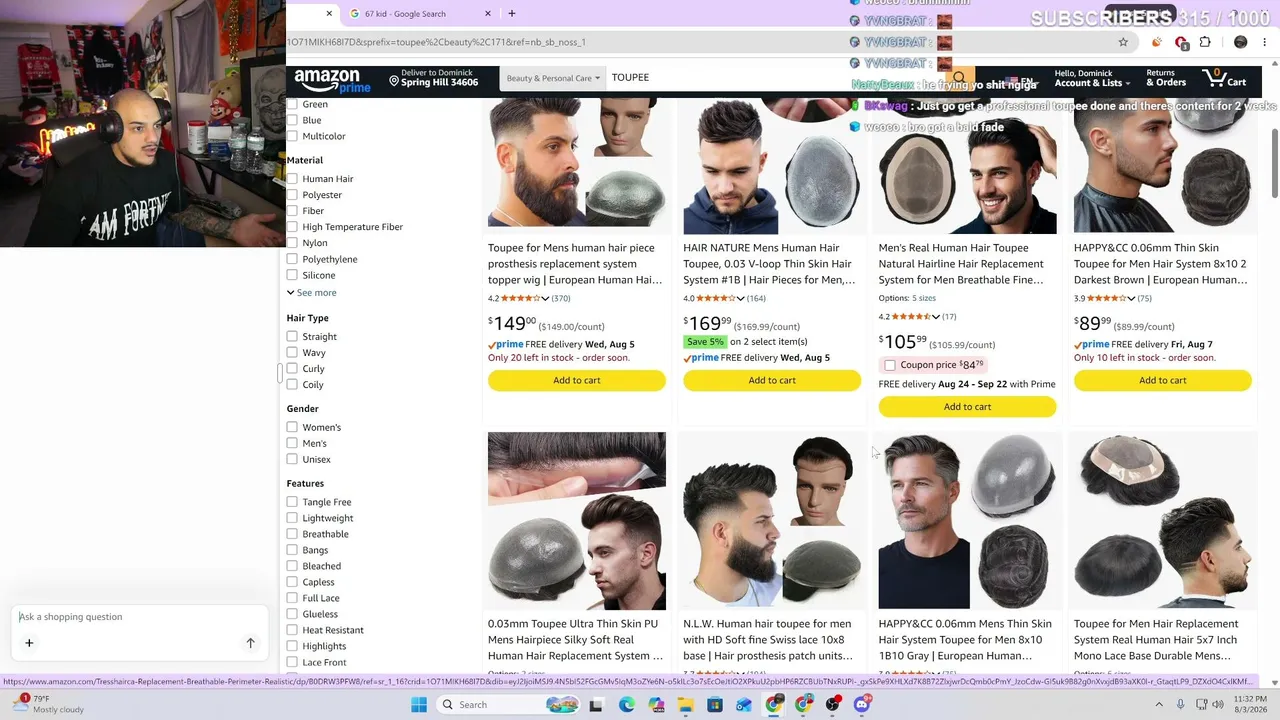
Task: Open Outlook from the taskbar
Action: 744,705
